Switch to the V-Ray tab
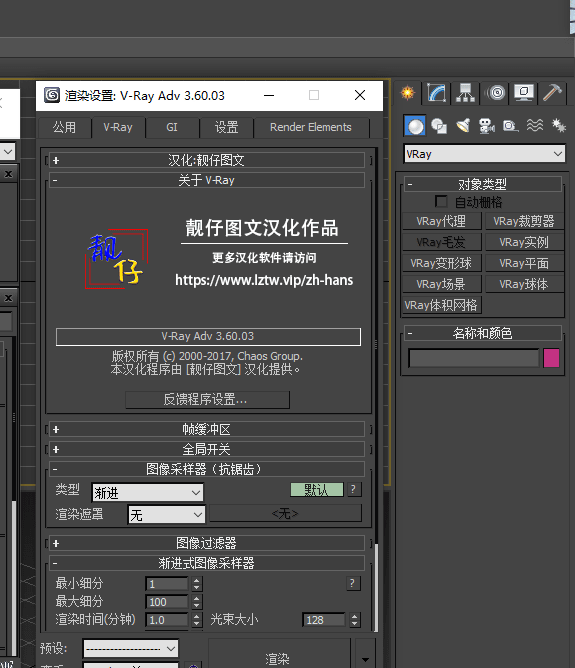The image size is (575, 668). pyautogui.click(x=118, y=127)
